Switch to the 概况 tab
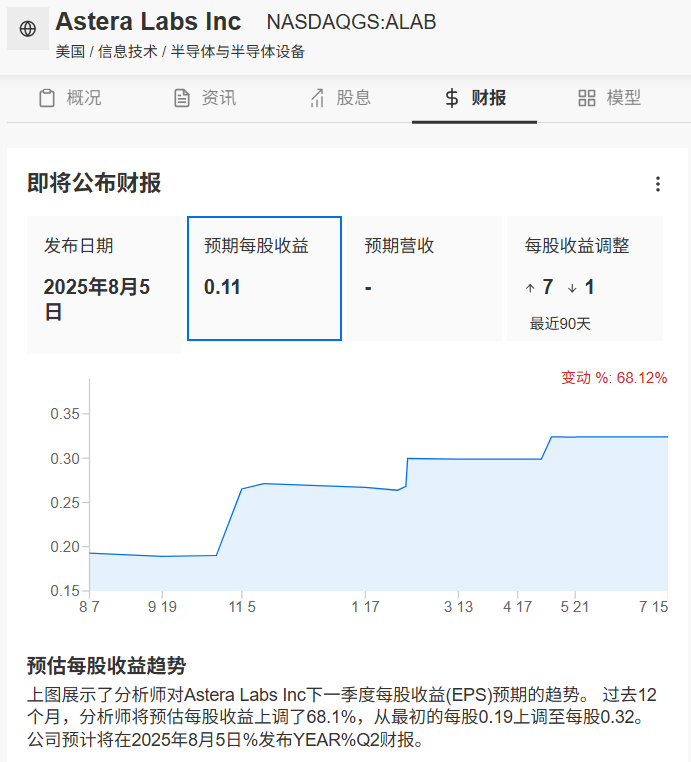 [70, 98]
